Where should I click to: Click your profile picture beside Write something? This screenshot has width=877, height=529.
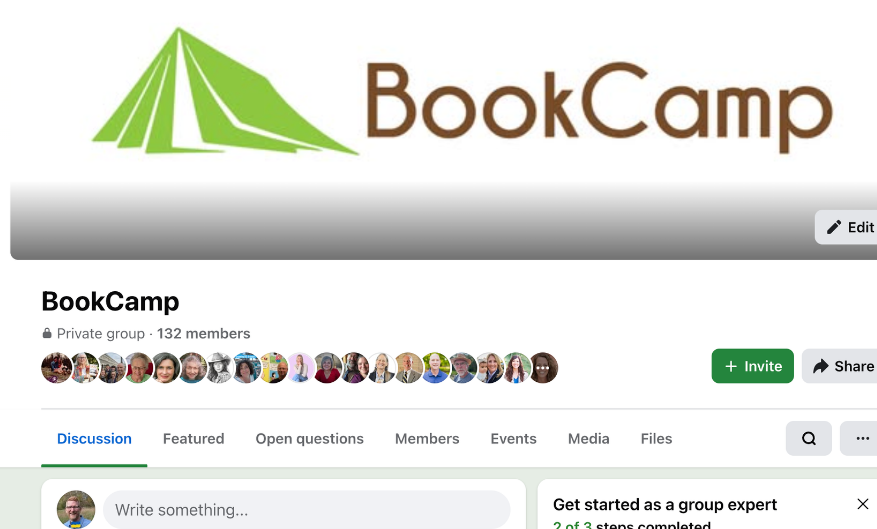point(76,509)
